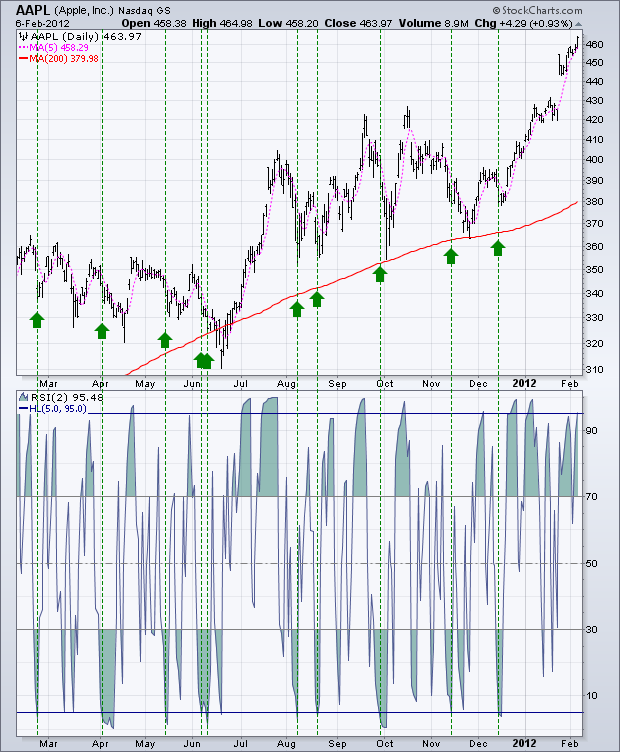Click Aug on the bottom RSI time axis

286,744
